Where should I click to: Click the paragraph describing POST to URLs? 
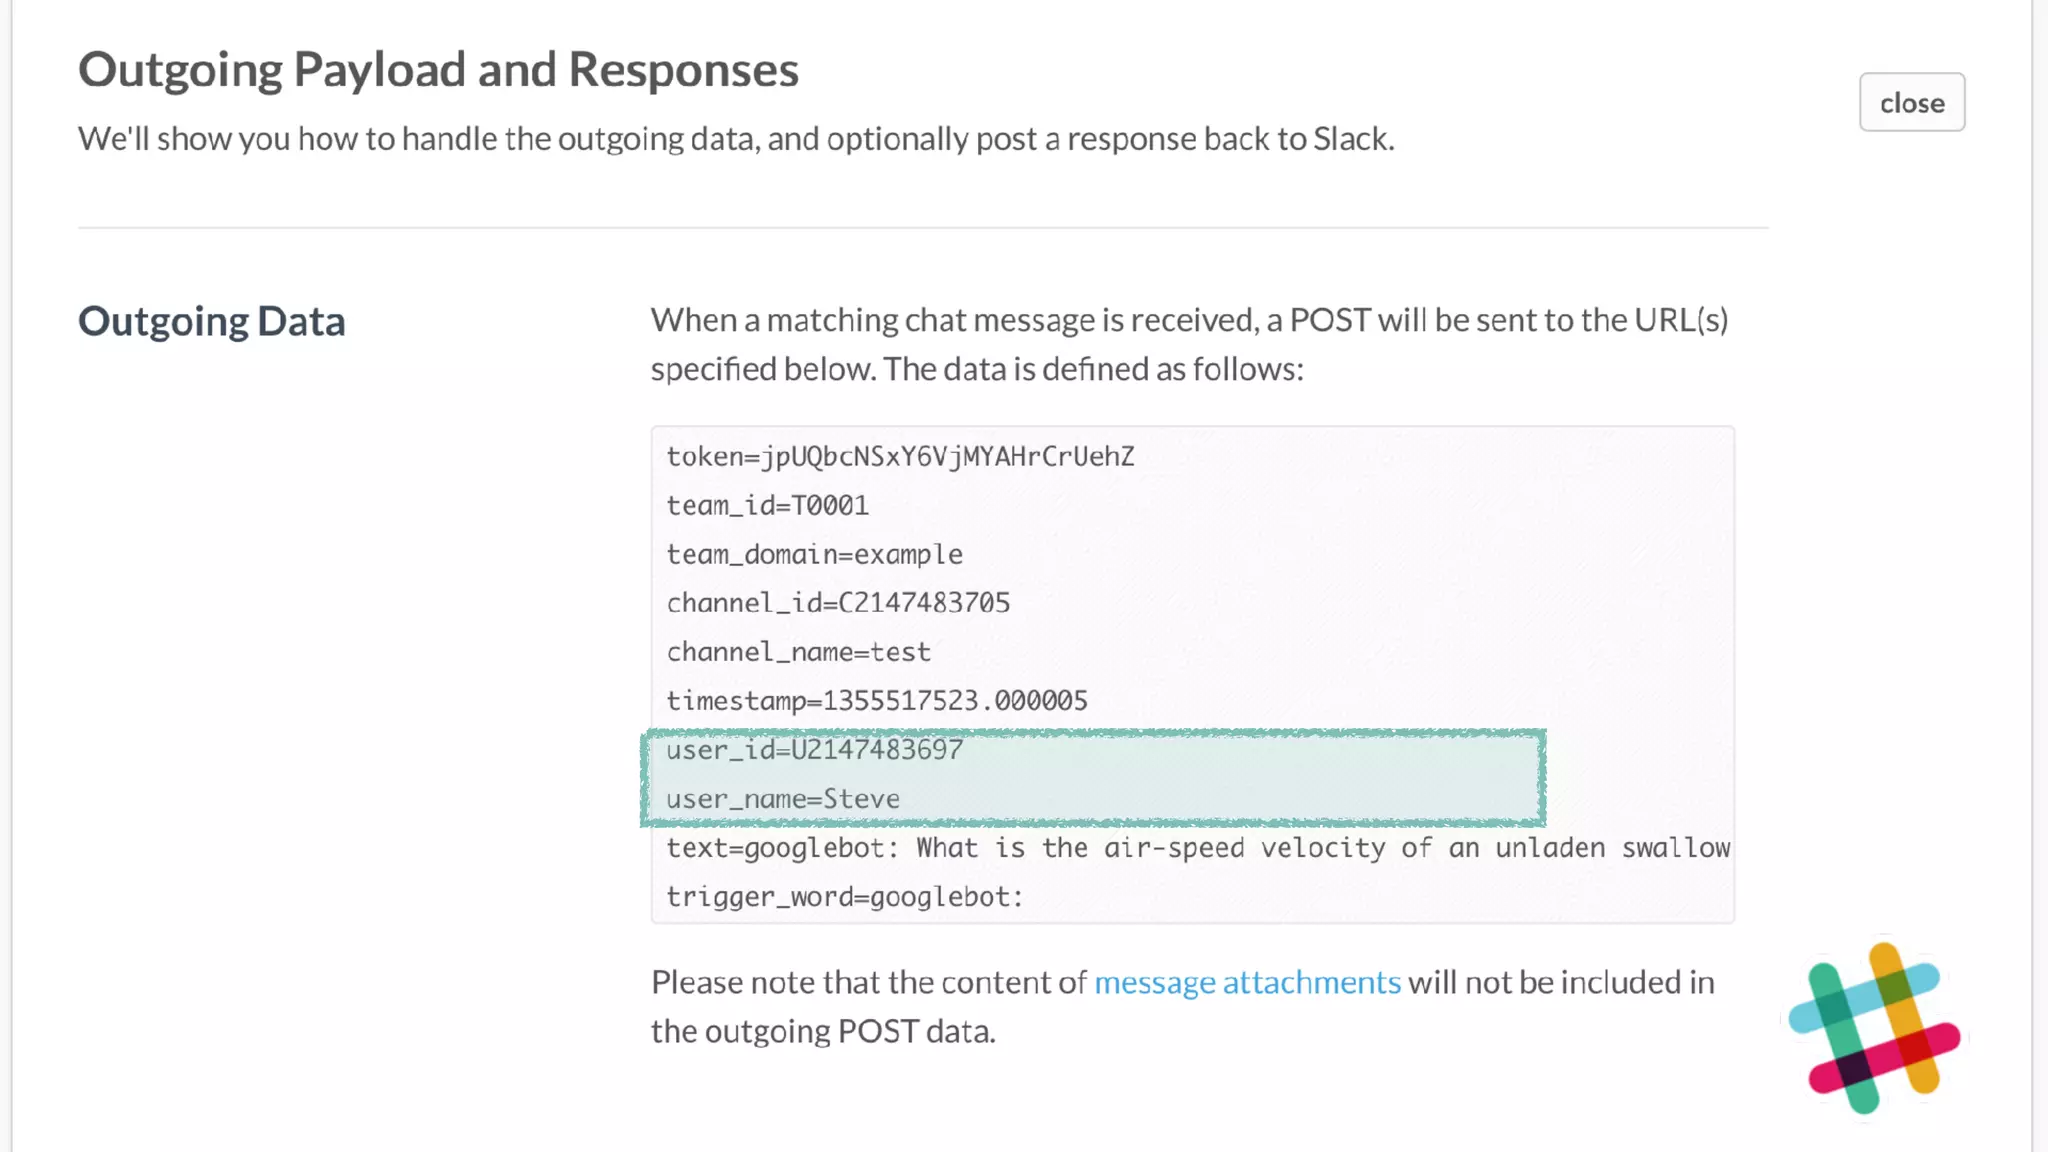[1188, 344]
